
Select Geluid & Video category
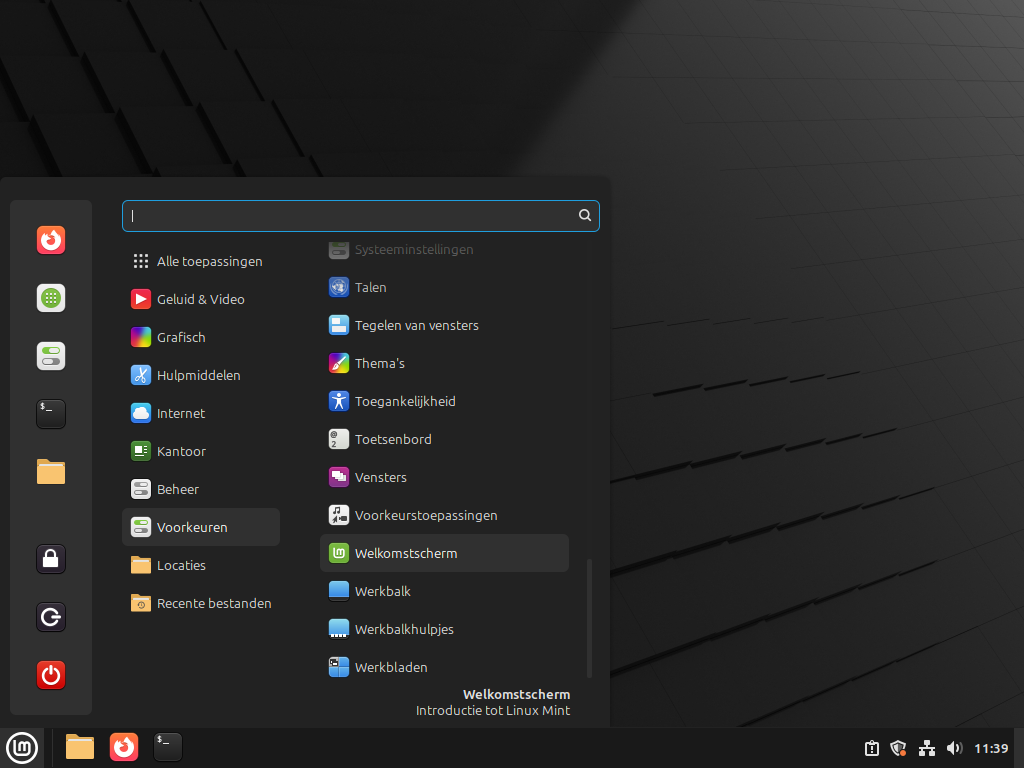[x=201, y=299]
